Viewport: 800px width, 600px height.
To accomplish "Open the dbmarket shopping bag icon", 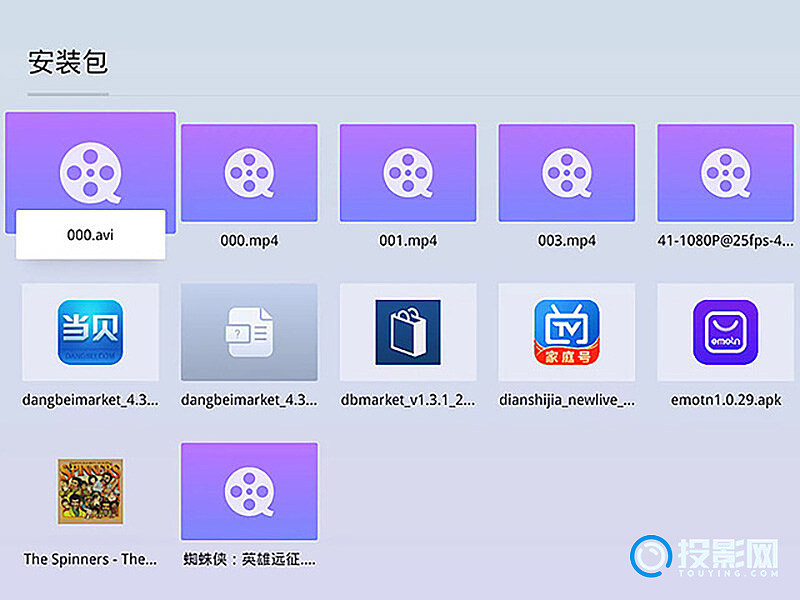I will (408, 332).
